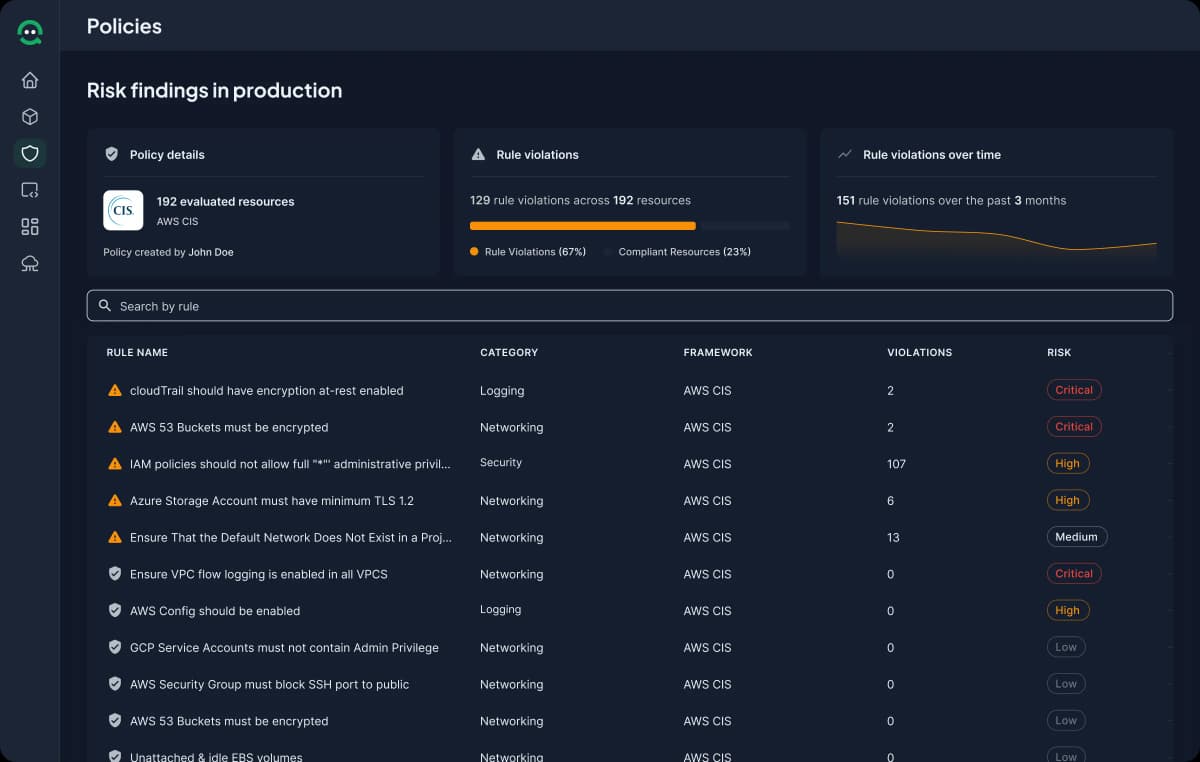Click the cloud icon at the sidebar bottom
The height and width of the screenshot is (762, 1200).
pos(29,263)
